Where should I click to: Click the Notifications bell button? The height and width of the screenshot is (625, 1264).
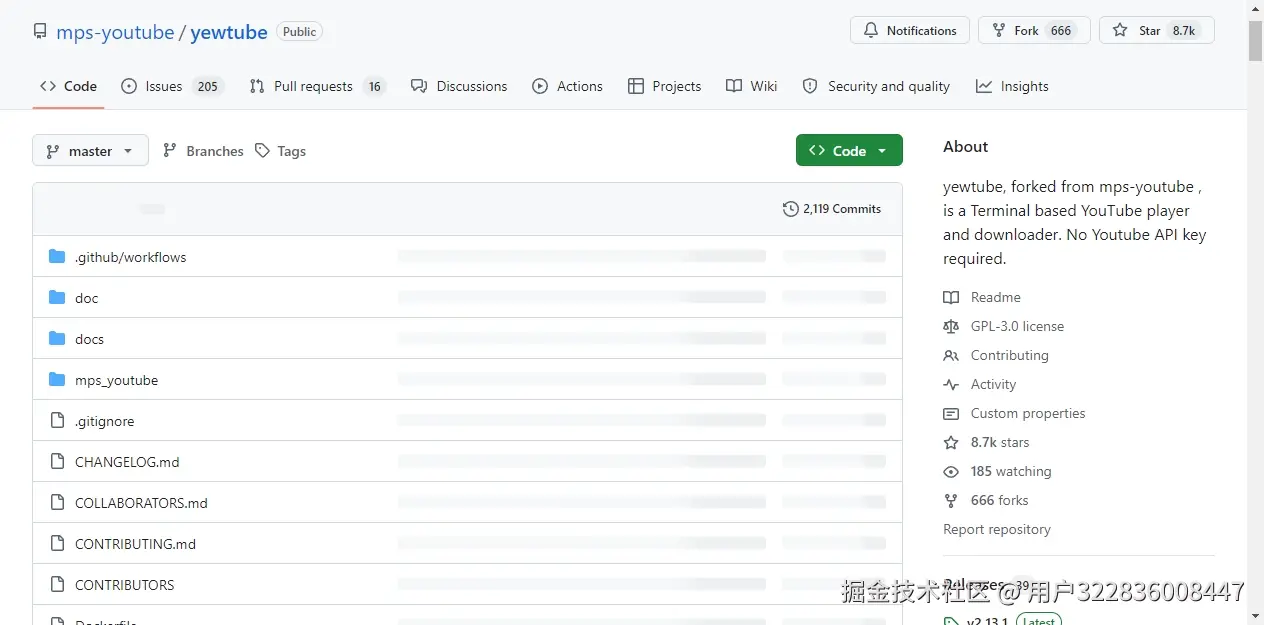910,31
